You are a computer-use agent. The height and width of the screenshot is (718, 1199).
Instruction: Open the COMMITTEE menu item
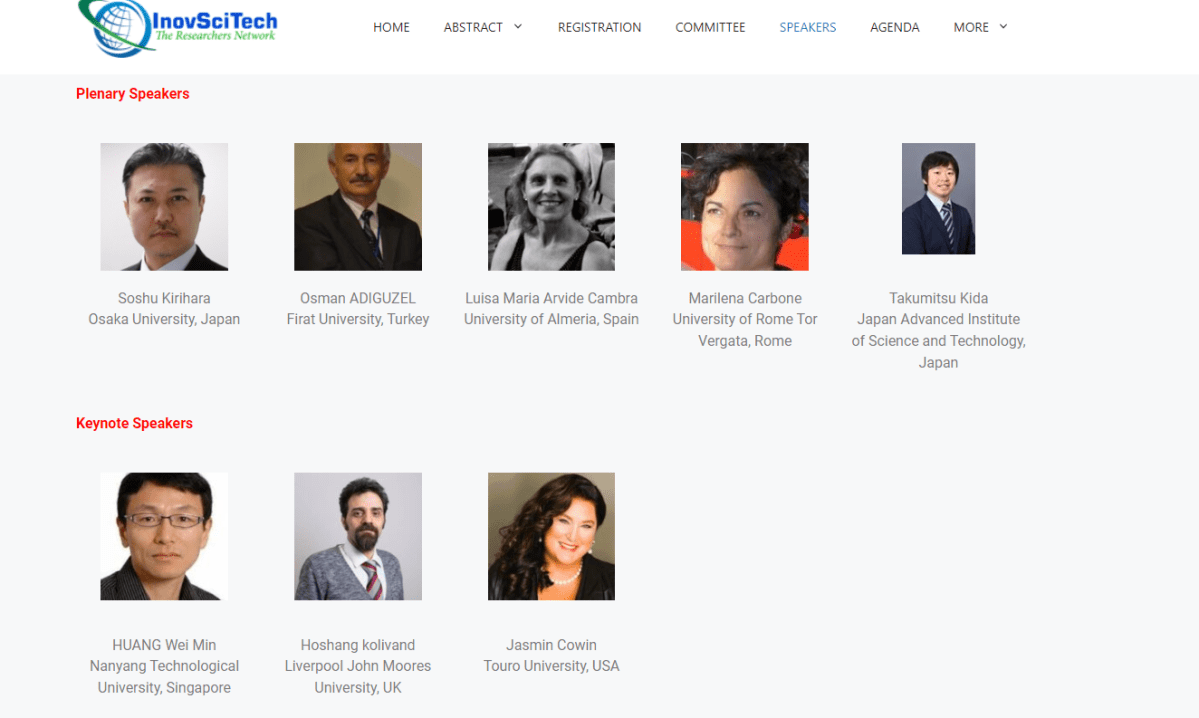coord(710,28)
